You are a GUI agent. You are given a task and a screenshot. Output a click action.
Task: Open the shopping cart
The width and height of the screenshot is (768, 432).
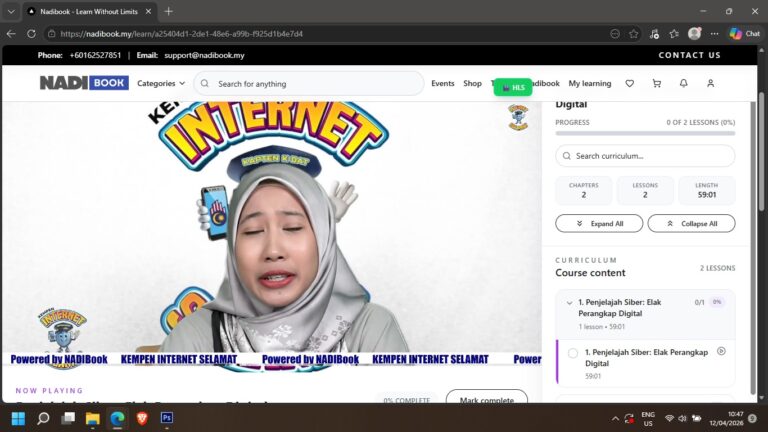tap(656, 83)
